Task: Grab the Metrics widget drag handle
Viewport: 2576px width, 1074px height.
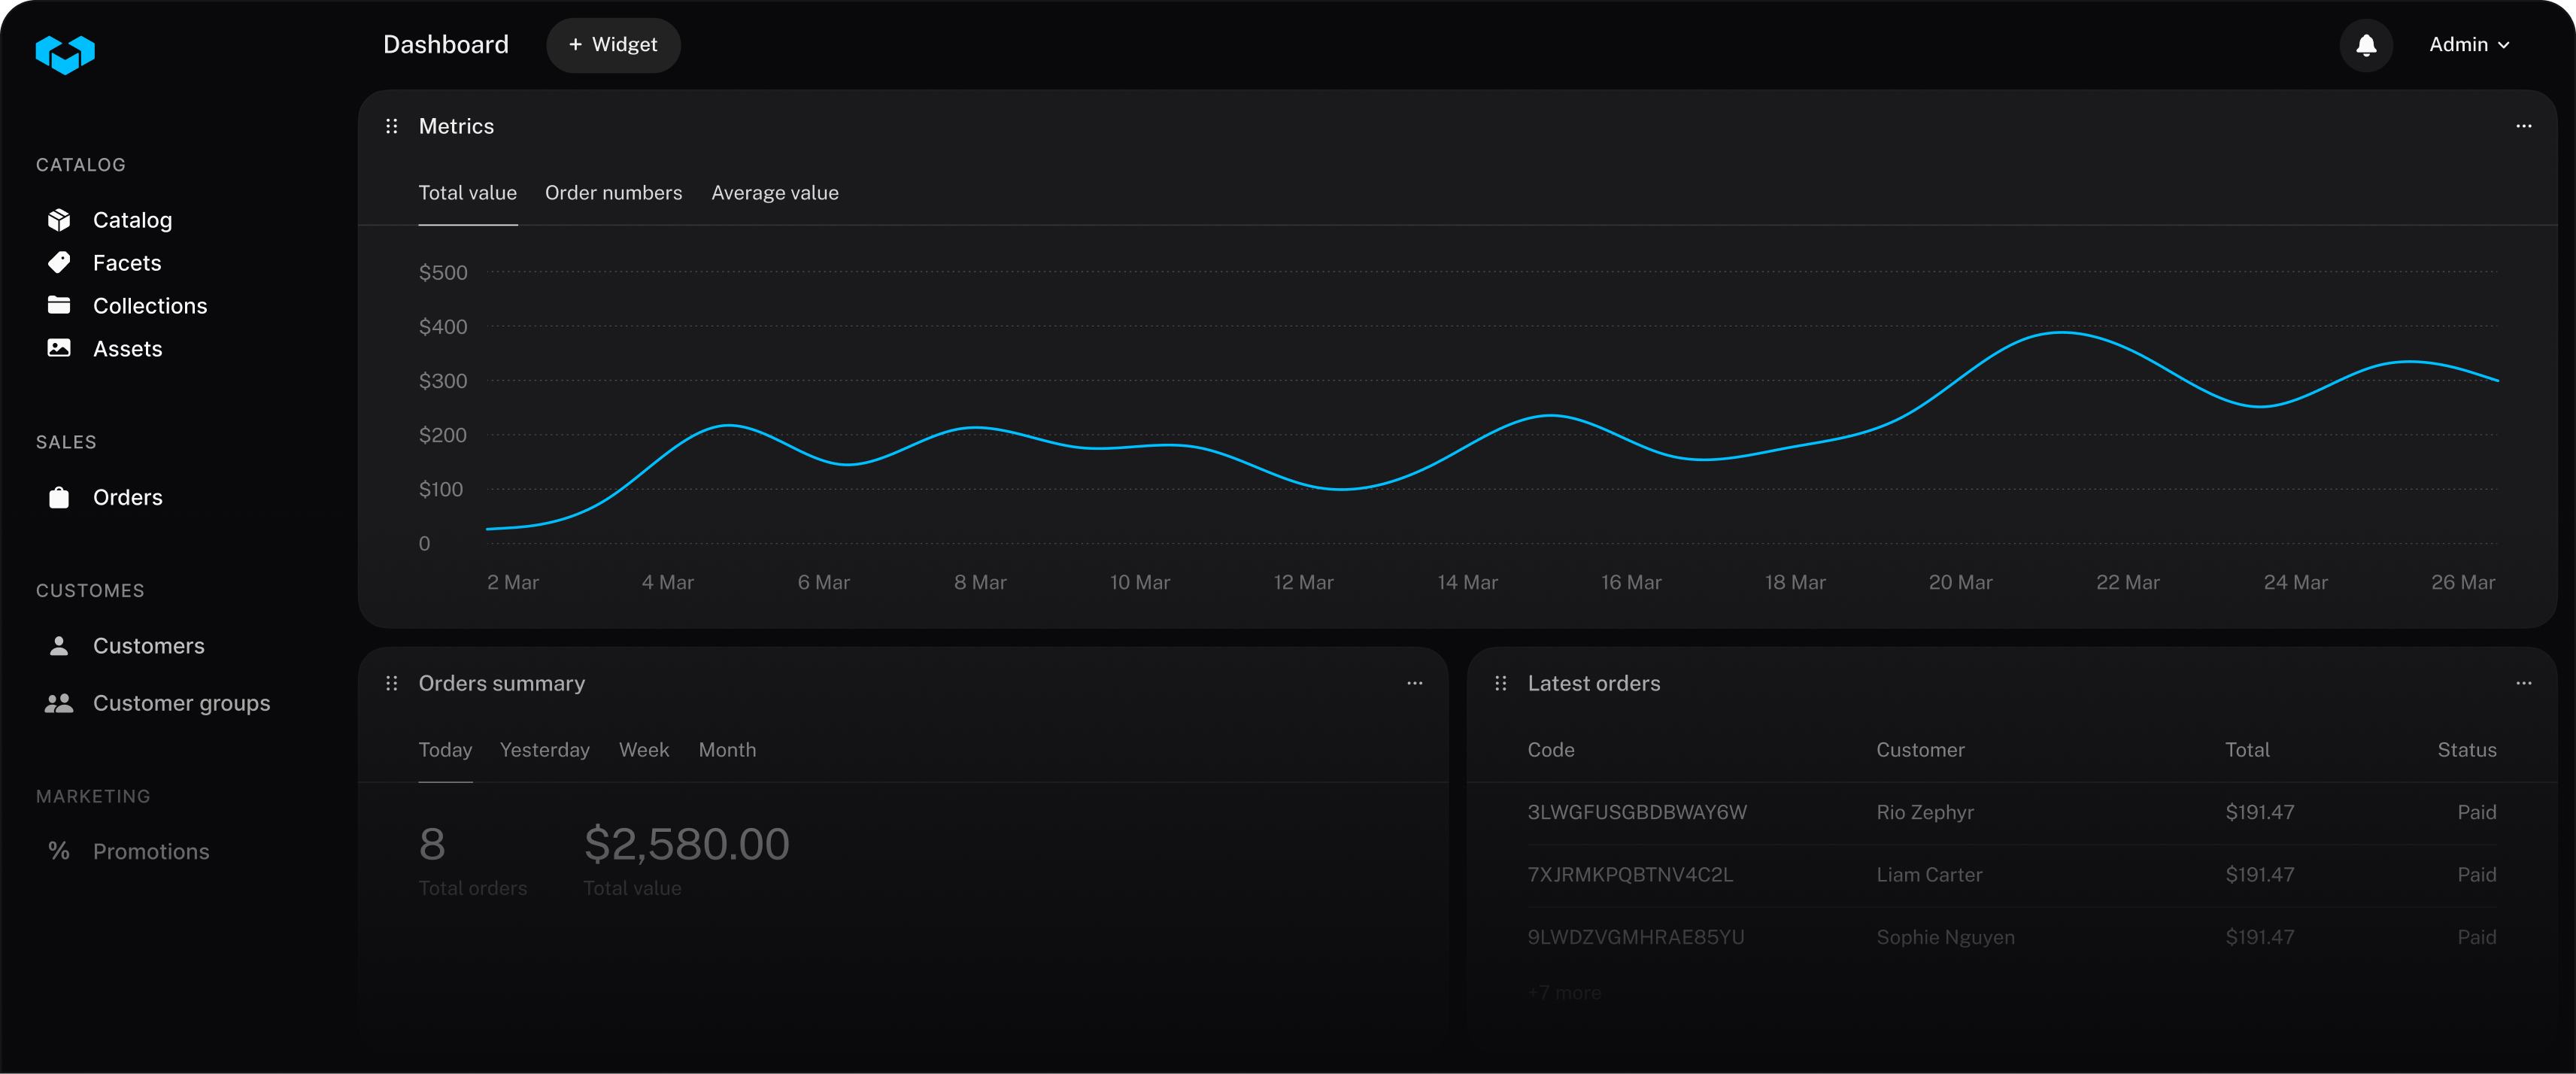Action: [392, 126]
